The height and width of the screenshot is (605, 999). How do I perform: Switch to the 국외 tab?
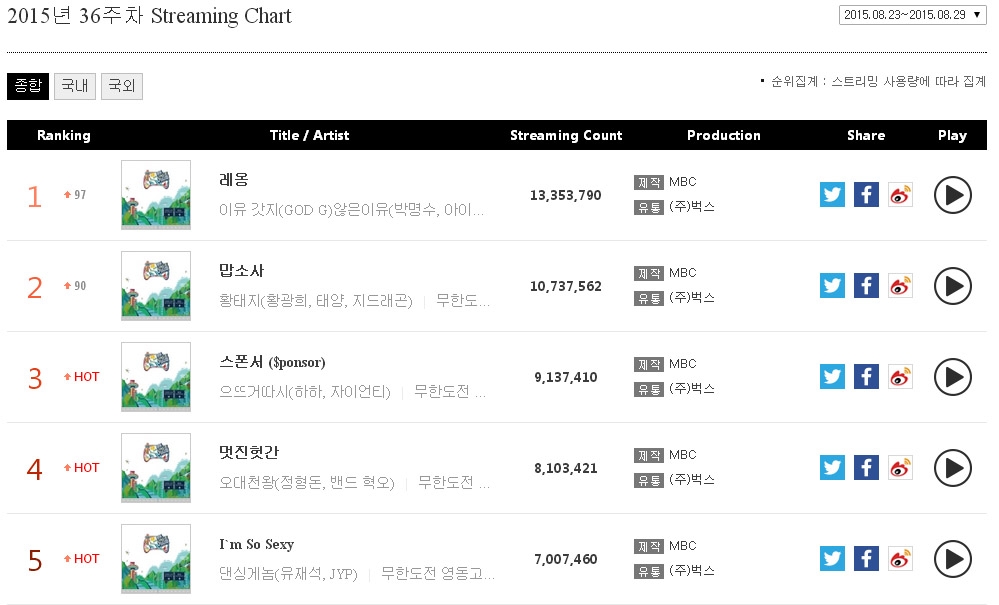[x=122, y=86]
